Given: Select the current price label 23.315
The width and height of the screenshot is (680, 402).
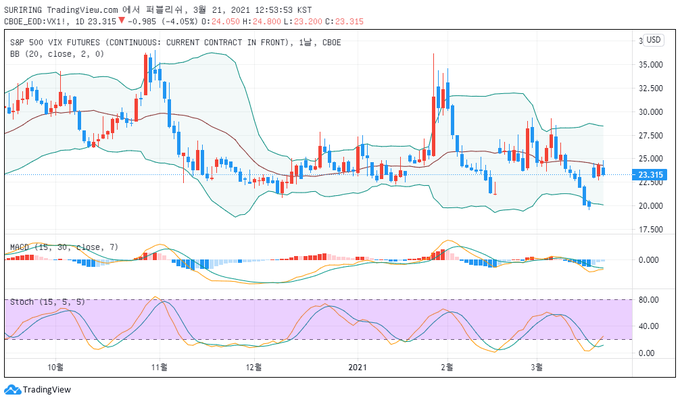Looking at the screenshot, I should 650,175.
